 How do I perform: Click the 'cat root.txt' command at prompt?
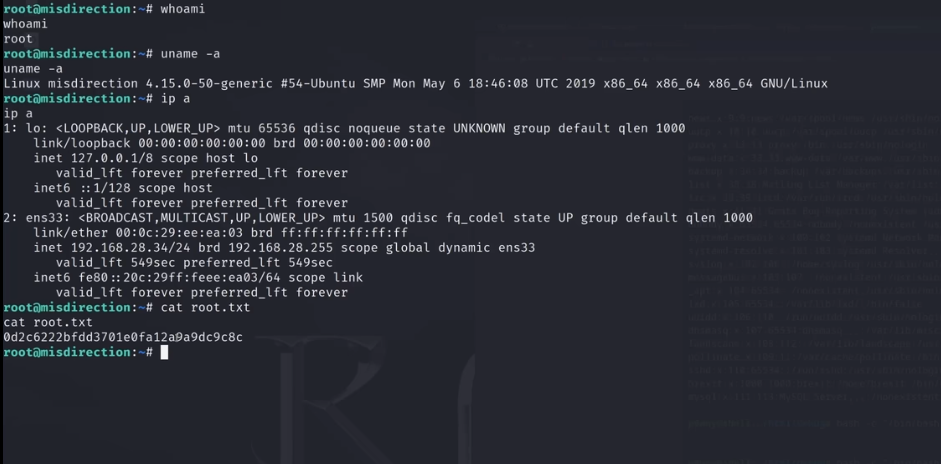(x=205, y=307)
